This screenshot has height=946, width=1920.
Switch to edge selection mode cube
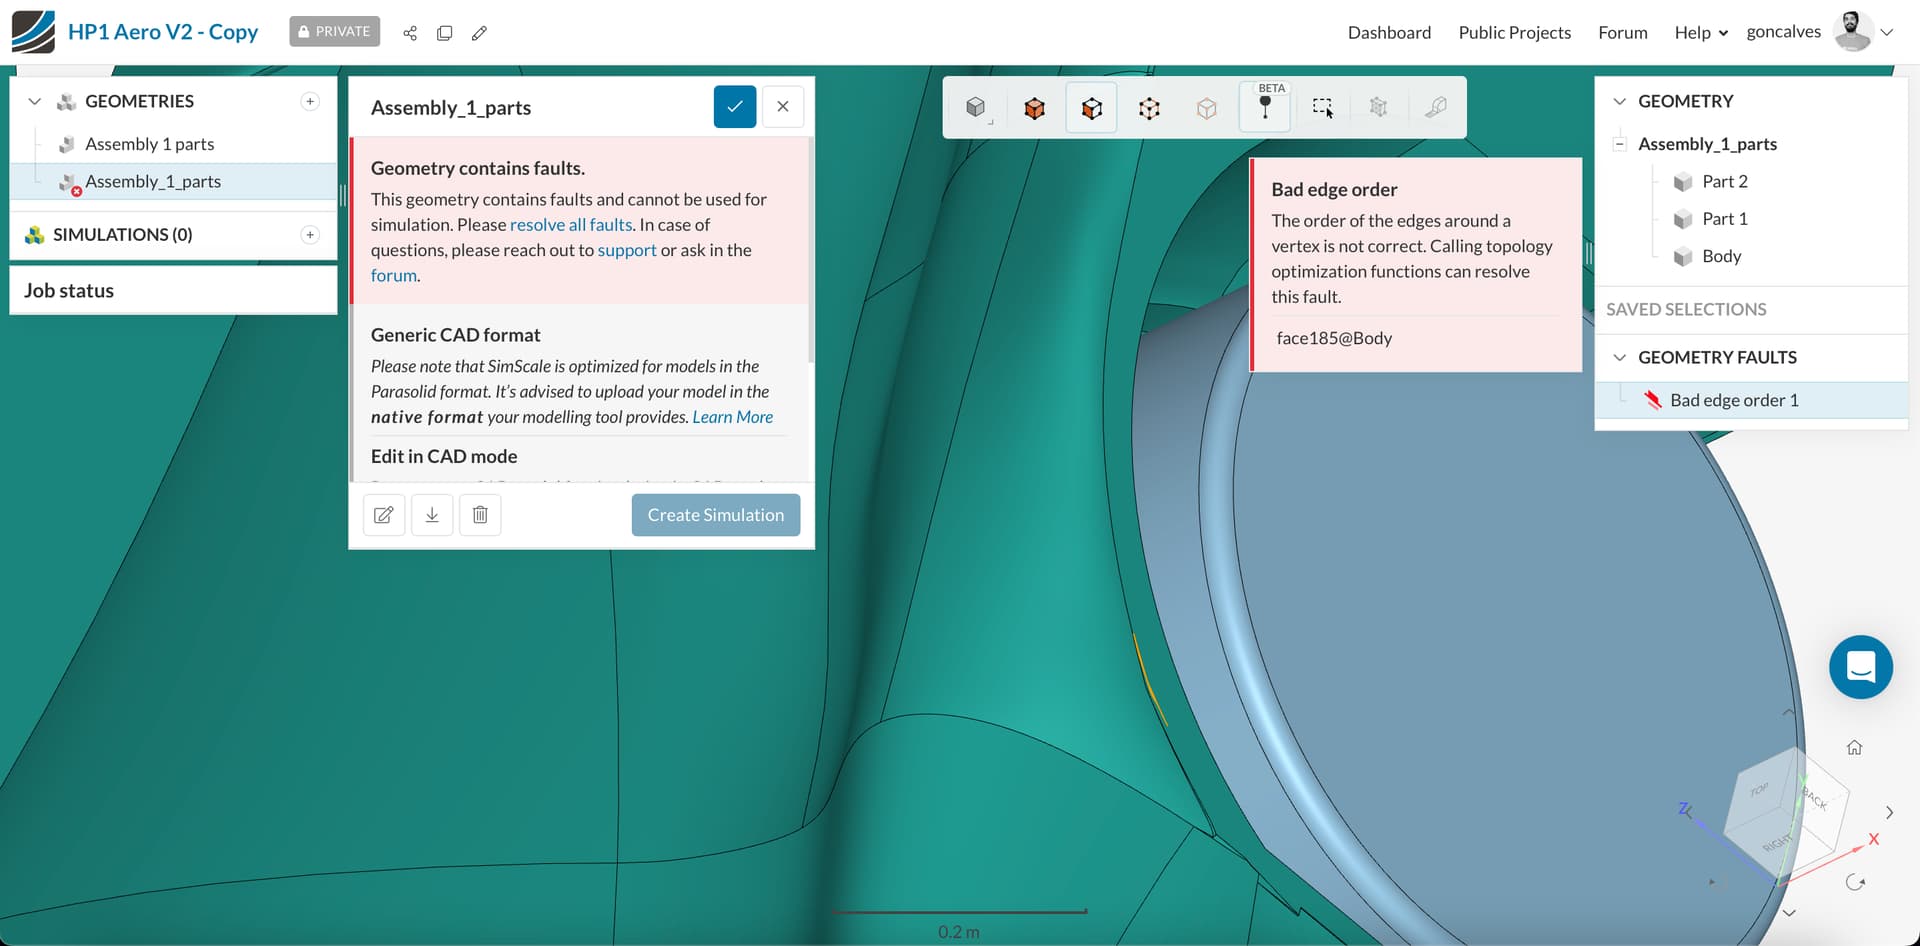pos(1149,108)
